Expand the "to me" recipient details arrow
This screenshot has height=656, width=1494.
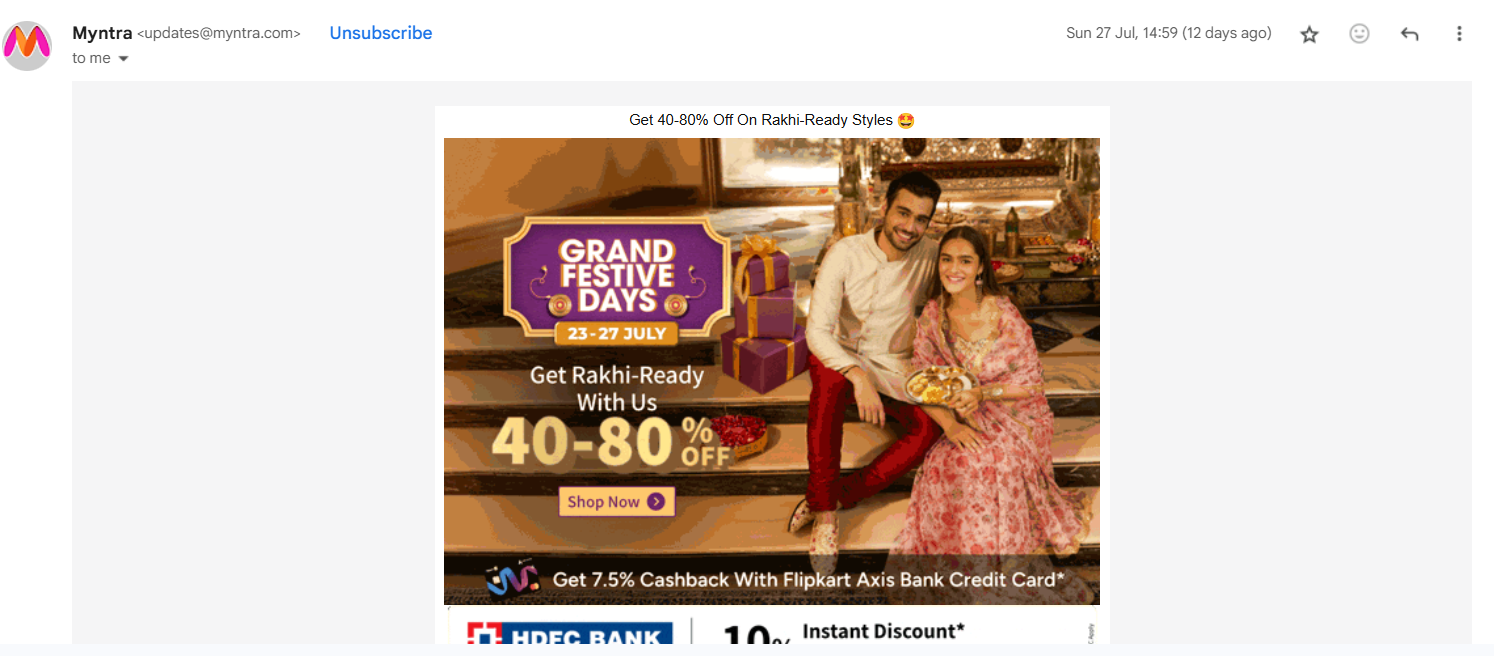pyautogui.click(x=124, y=59)
